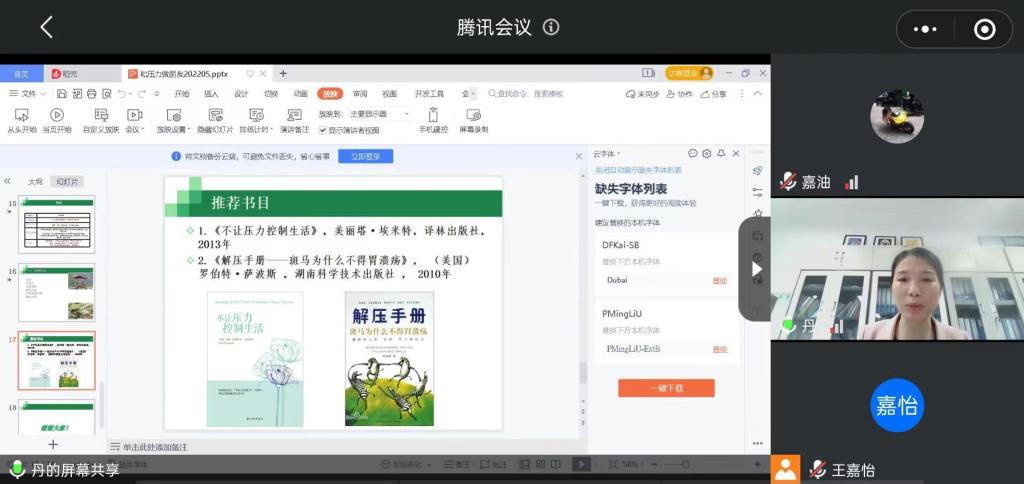This screenshot has width=1024, height=484.
Task: Click 从头开始 to start slideshow from beginning
Action: pyautogui.click(x=21, y=116)
